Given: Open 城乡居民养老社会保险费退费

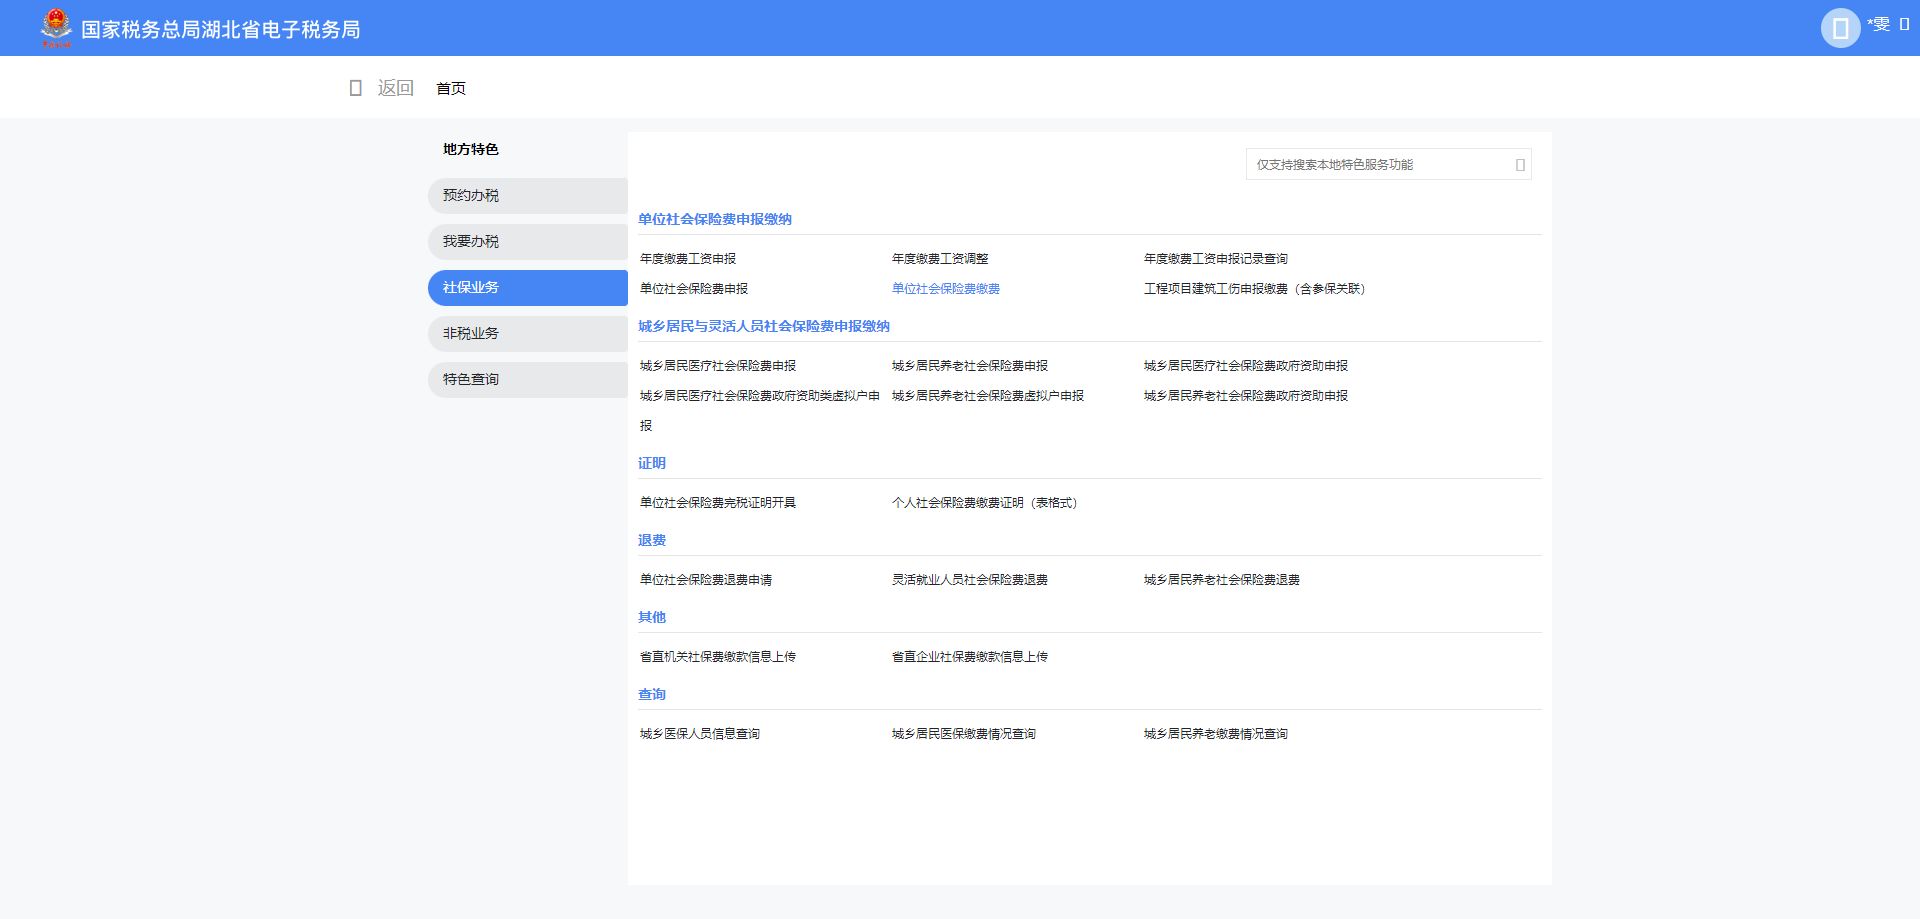Looking at the screenshot, I should [x=1222, y=580].
